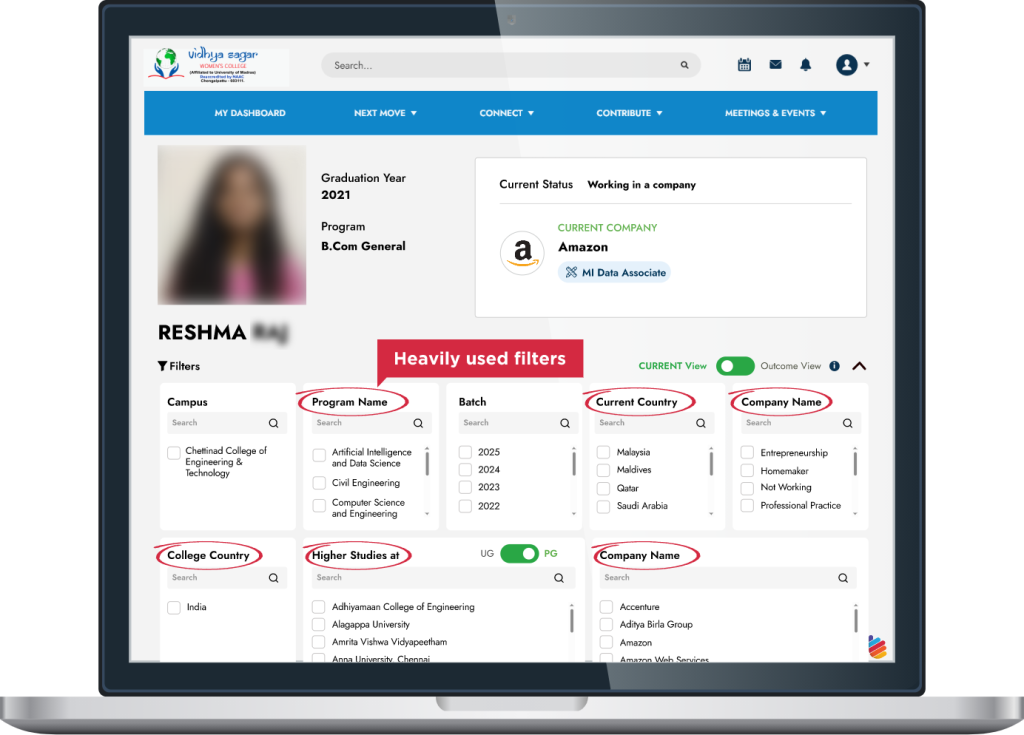Click the Amazon company logo
The height and width of the screenshot is (735, 1024).
click(x=522, y=254)
